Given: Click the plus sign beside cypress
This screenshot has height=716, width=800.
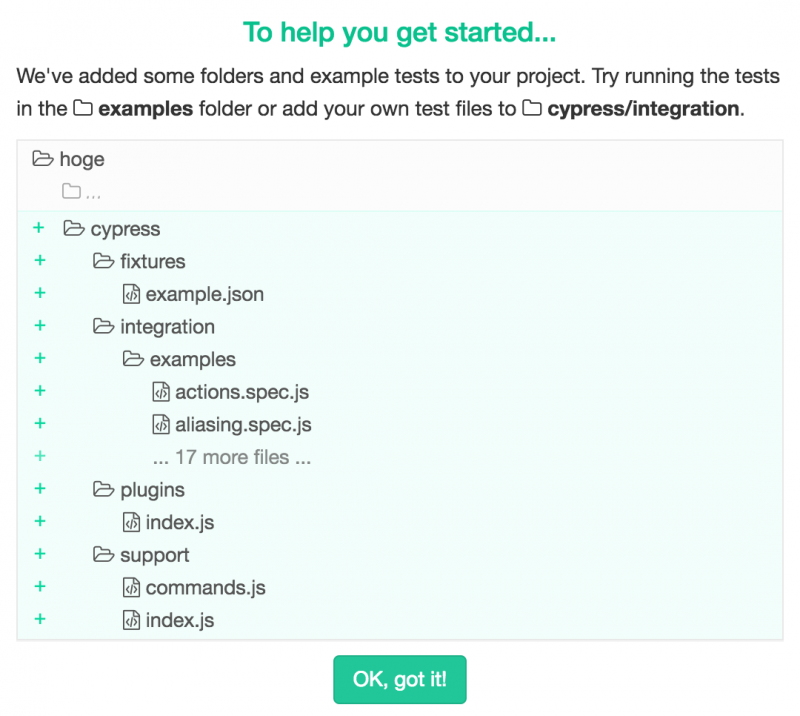Looking at the screenshot, I should click(40, 228).
